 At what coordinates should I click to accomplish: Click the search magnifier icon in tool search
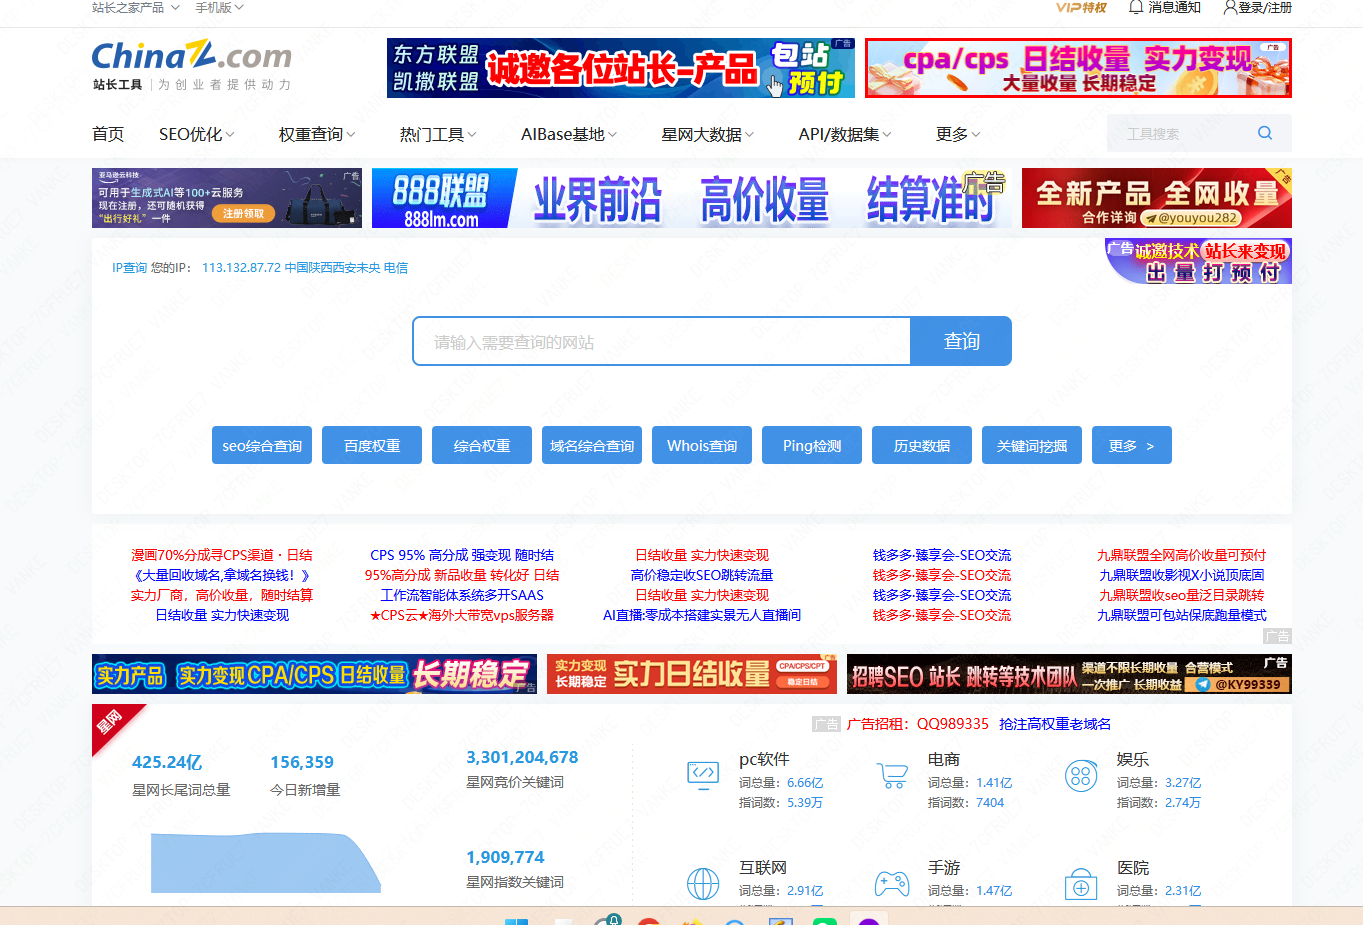pos(1264,133)
